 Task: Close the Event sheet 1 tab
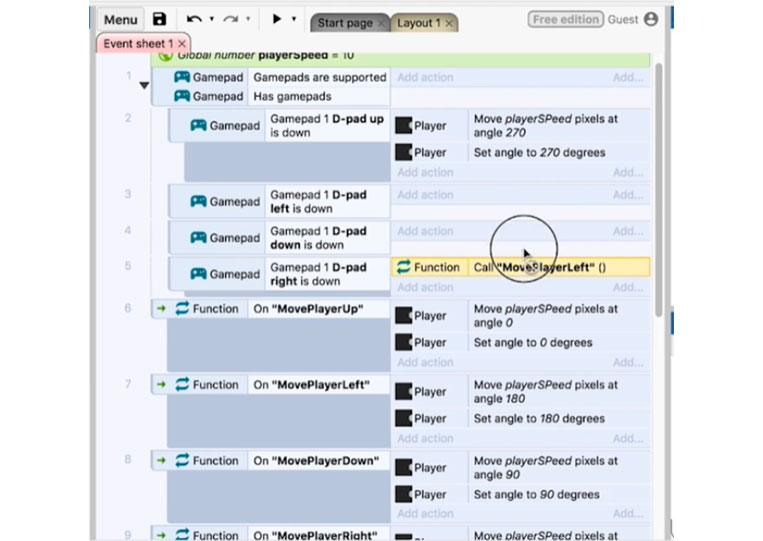(182, 44)
